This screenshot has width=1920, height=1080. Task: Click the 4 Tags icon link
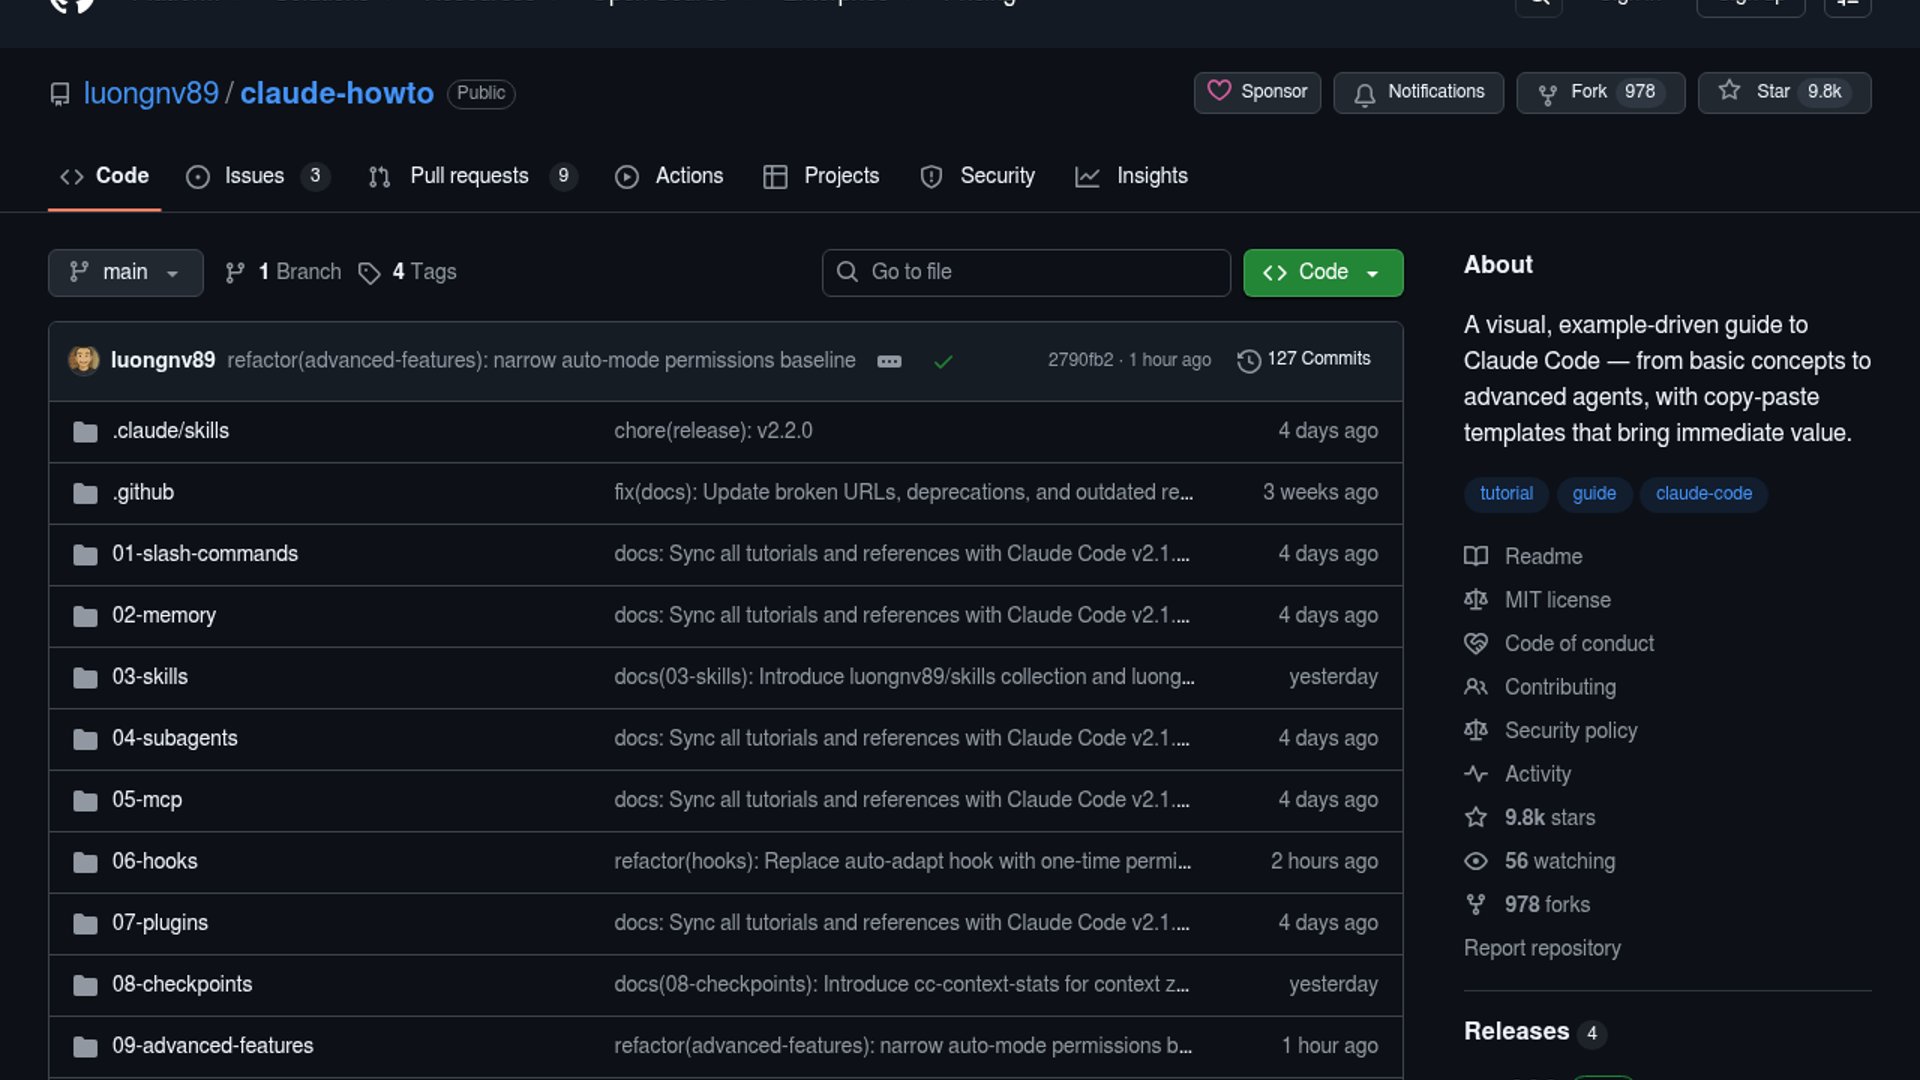(x=369, y=273)
